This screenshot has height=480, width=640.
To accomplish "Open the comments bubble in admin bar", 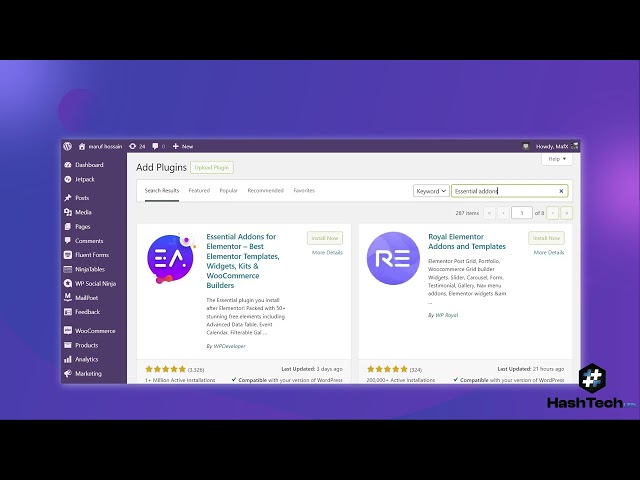I will point(158,146).
